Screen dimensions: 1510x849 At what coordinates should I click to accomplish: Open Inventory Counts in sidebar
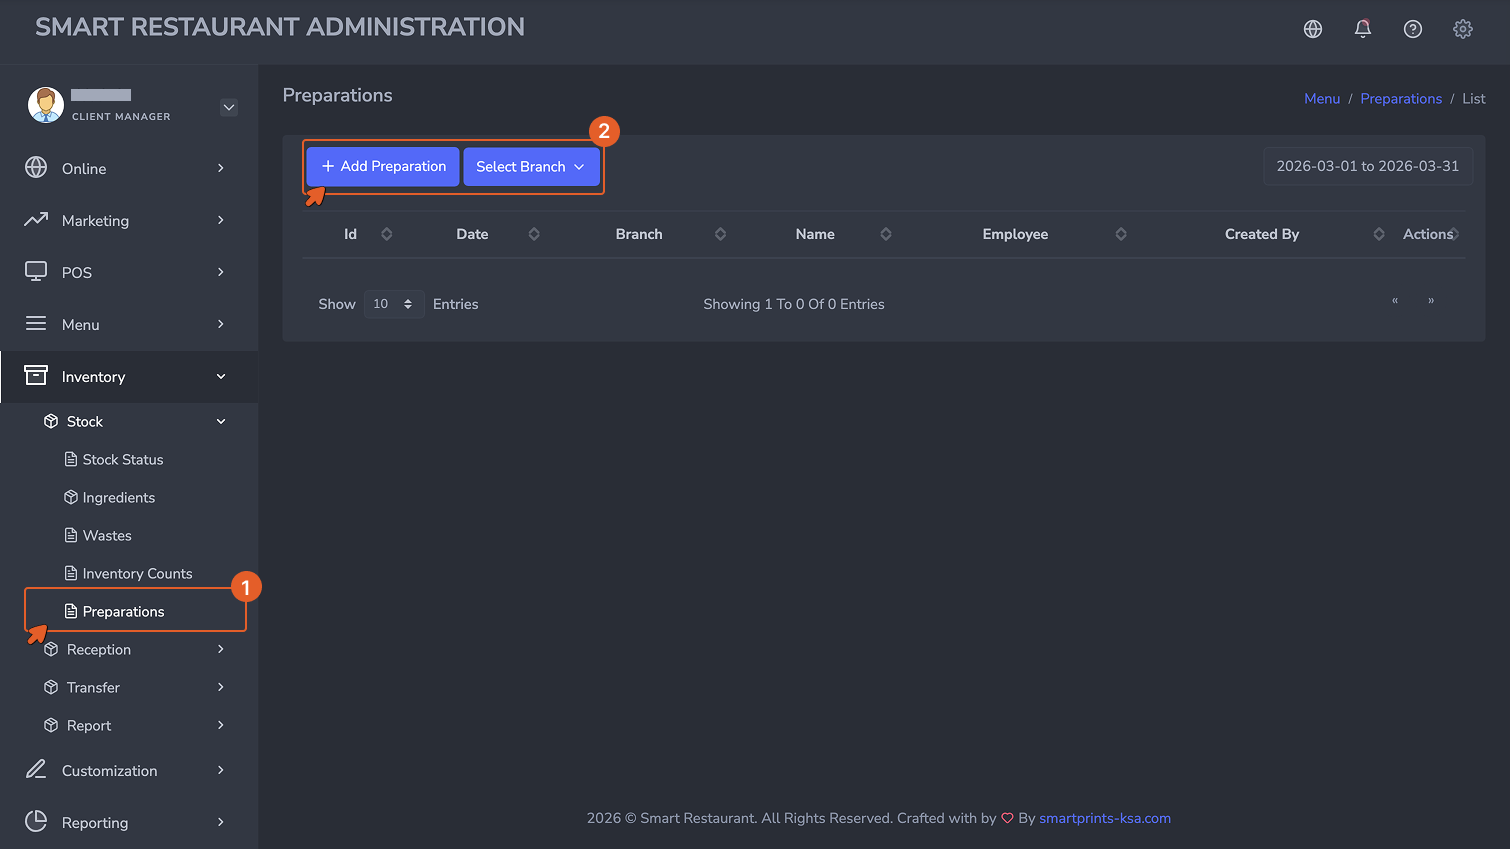tap(137, 574)
